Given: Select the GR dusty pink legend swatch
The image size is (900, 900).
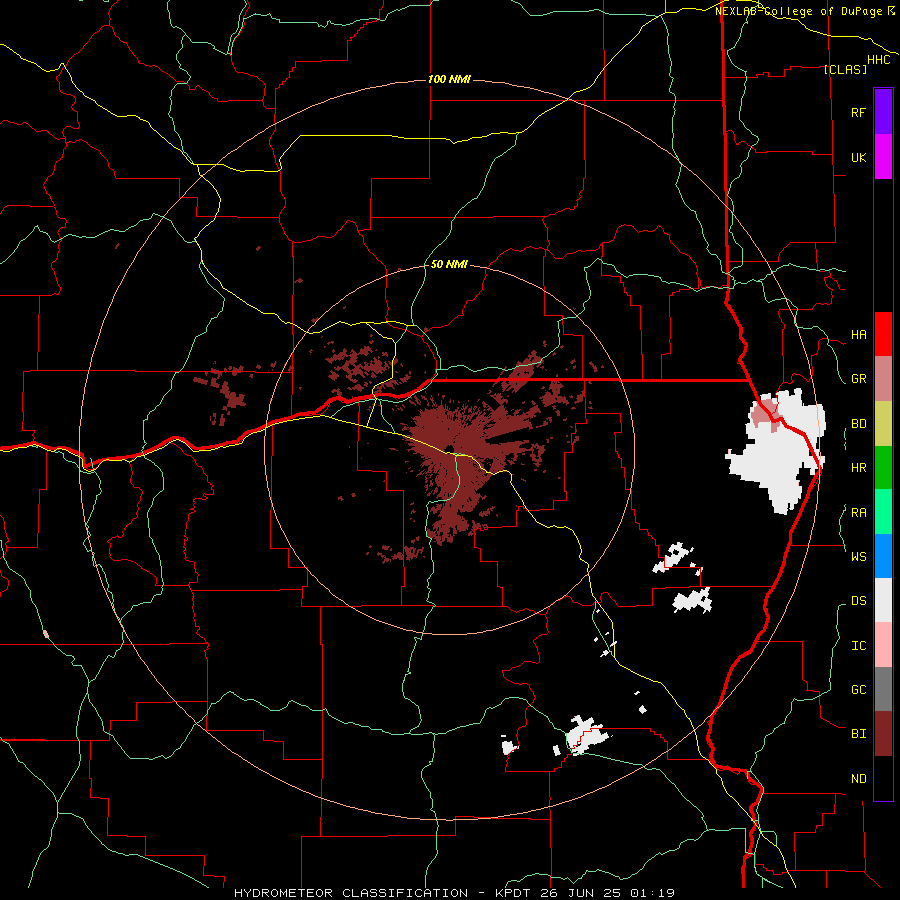Looking at the screenshot, I should (883, 378).
